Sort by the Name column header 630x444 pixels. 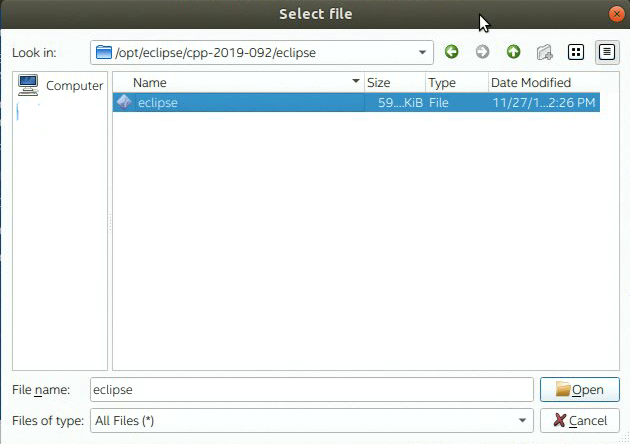[238, 82]
